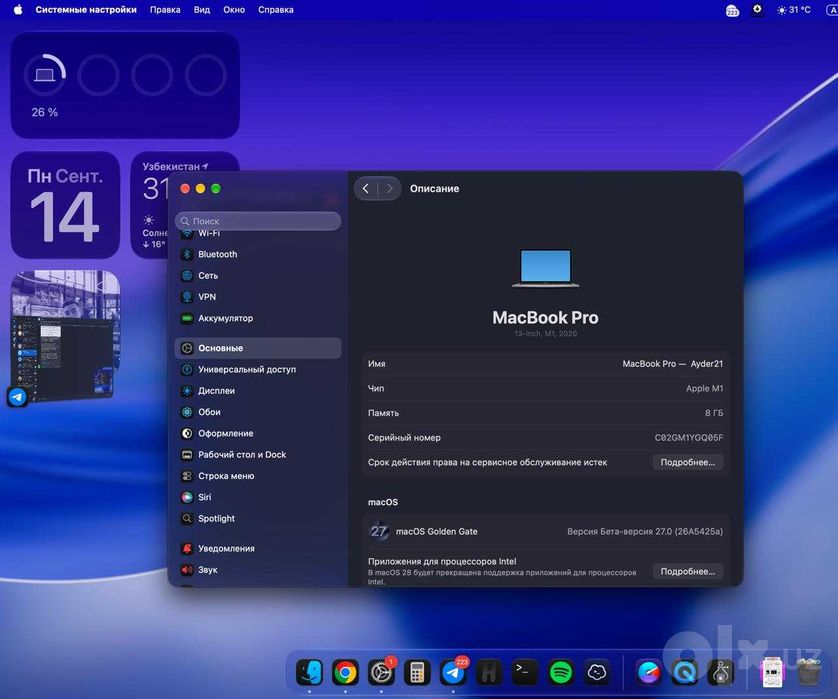Open the Вид menu

(201, 10)
